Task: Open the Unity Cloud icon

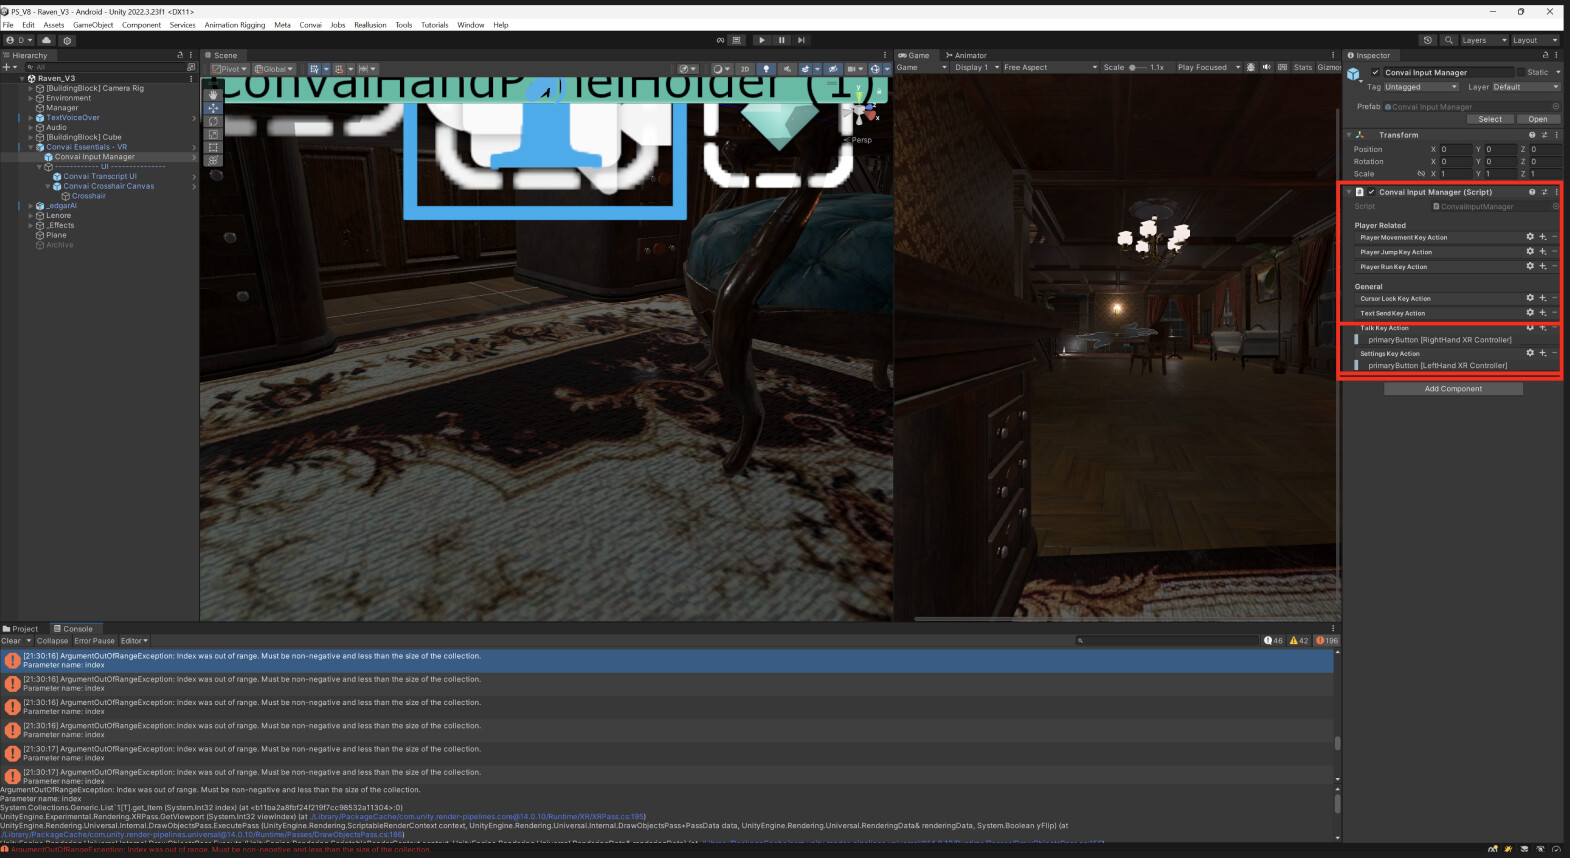Action: pyautogui.click(x=46, y=40)
